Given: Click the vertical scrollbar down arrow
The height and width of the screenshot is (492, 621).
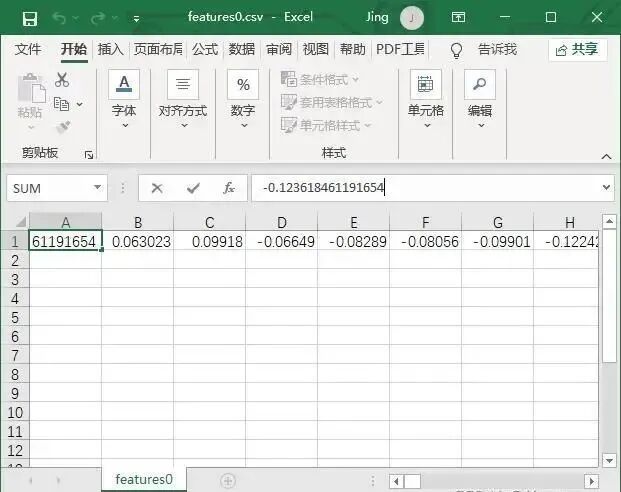Looking at the screenshot, I should [x=609, y=460].
